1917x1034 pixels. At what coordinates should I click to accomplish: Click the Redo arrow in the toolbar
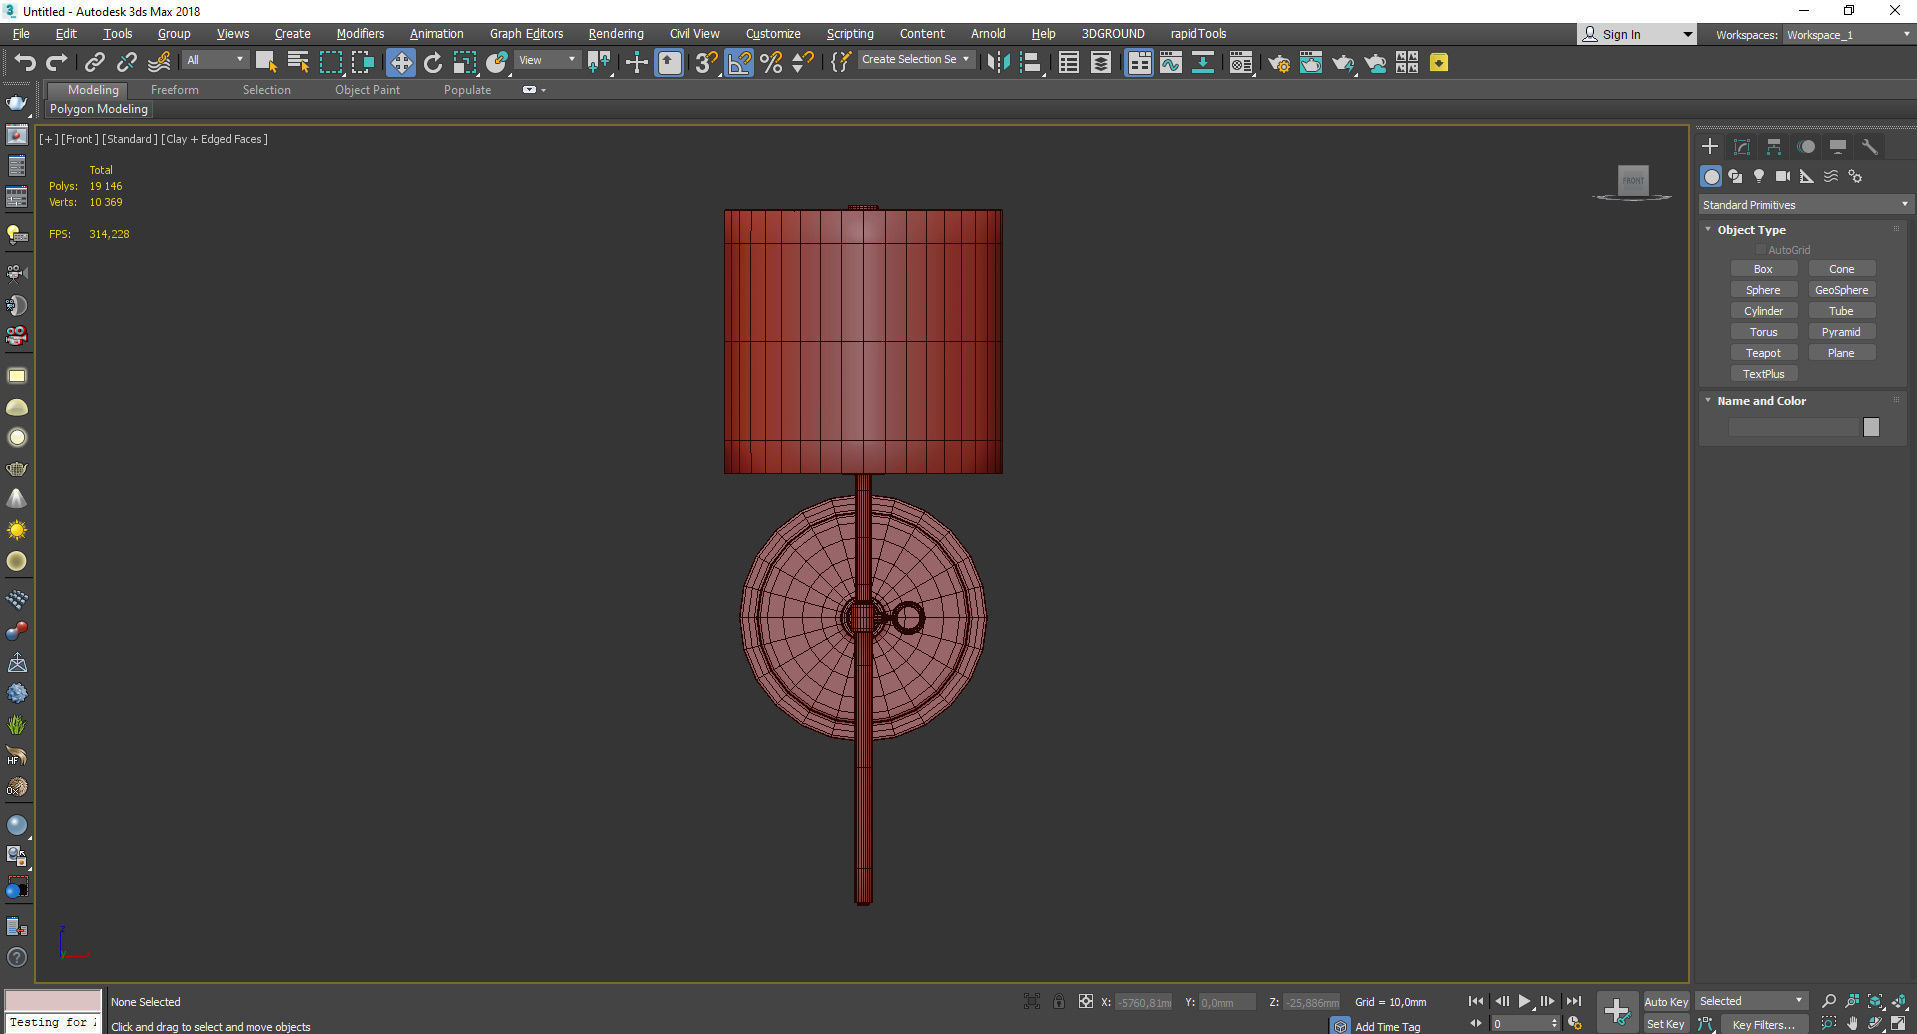click(x=56, y=63)
